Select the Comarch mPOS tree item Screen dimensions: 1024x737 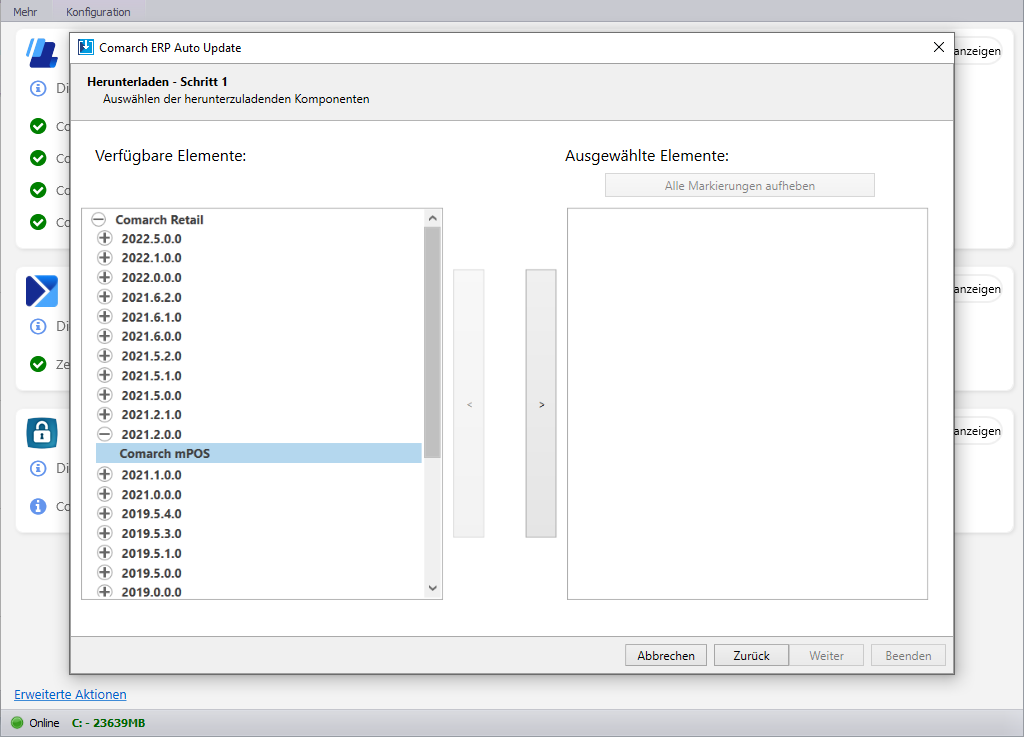(259, 454)
